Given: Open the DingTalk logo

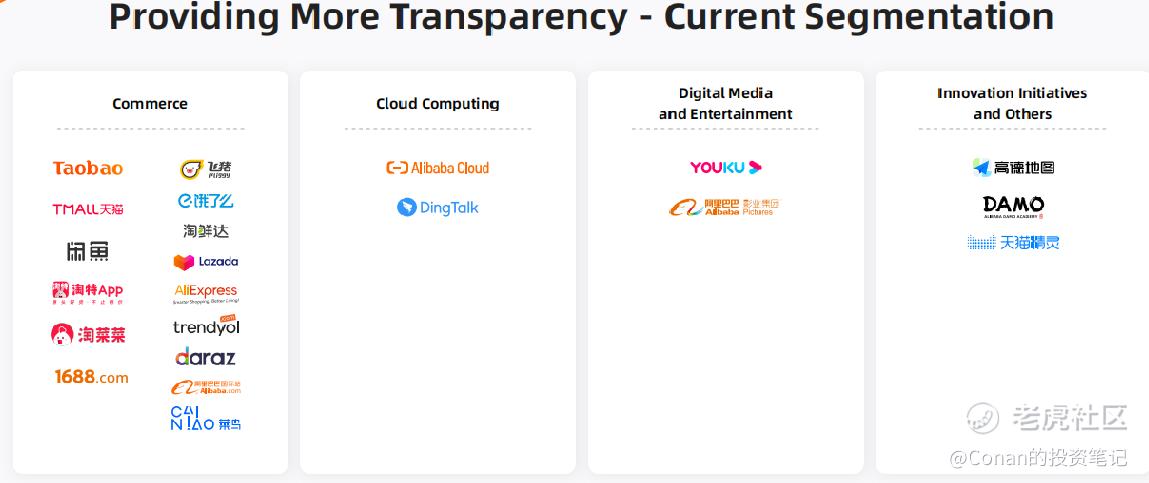Looking at the screenshot, I should [x=438, y=208].
